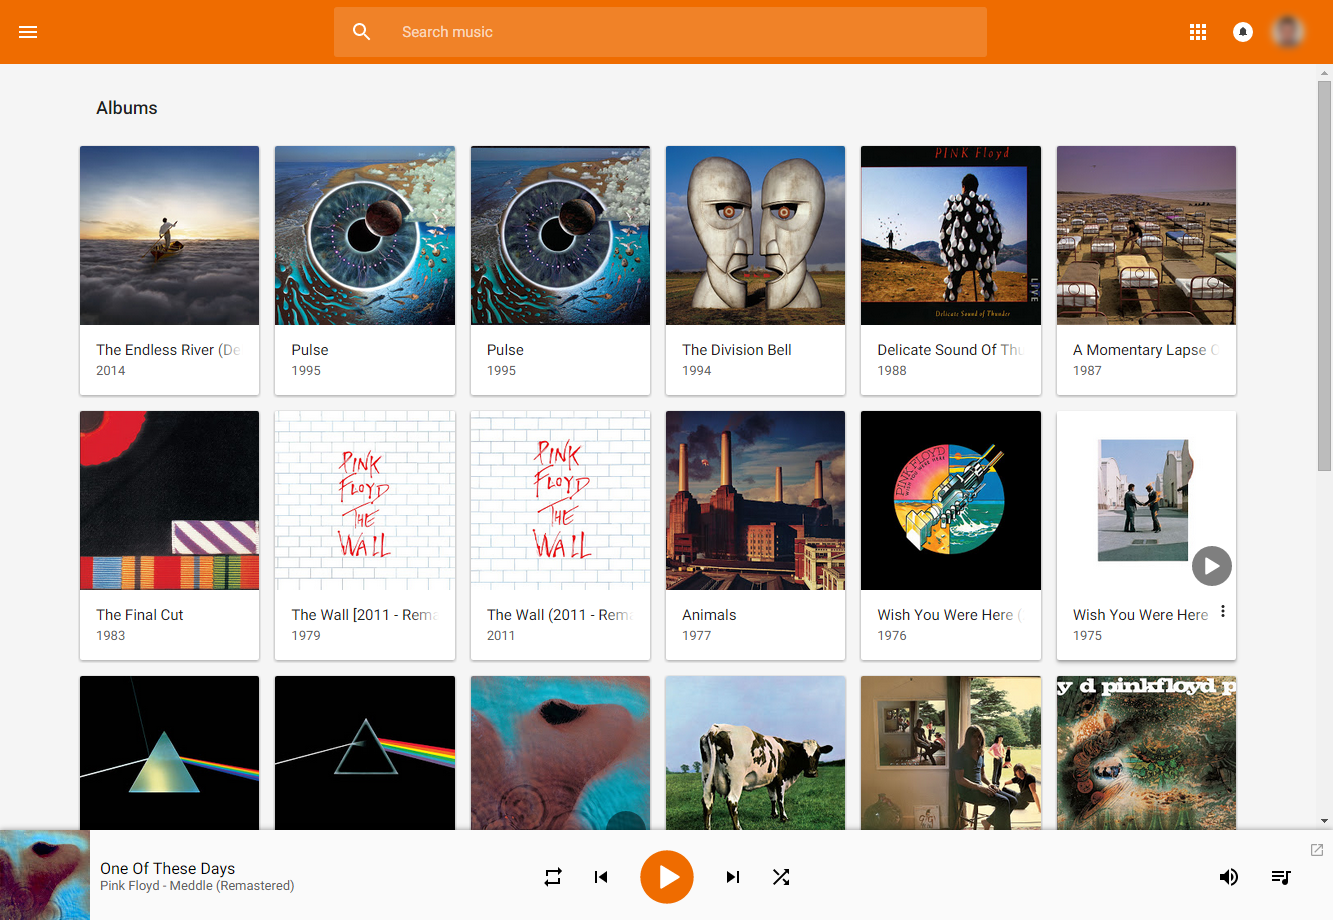1333x920 pixels.
Task: Click The Final Cut title
Action: coord(140,615)
